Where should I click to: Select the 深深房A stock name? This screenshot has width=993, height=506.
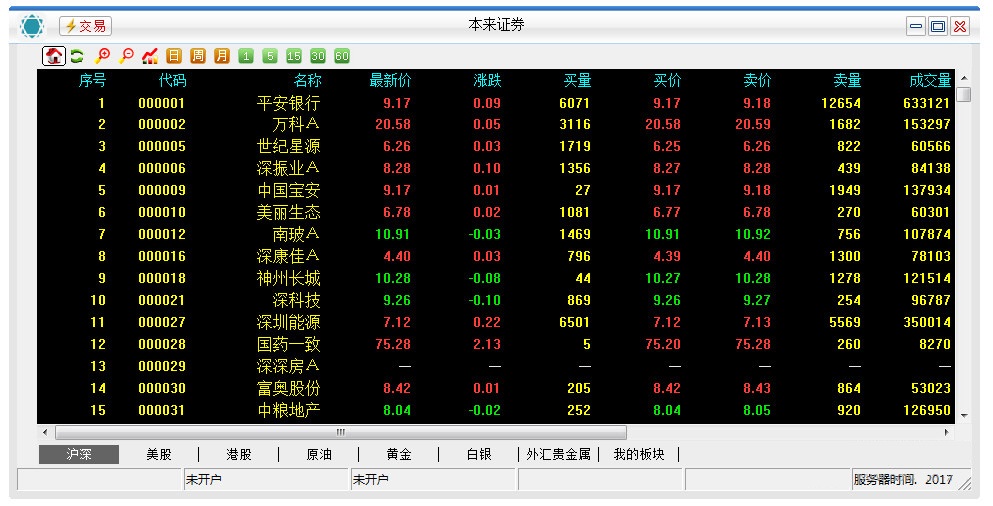[288, 366]
